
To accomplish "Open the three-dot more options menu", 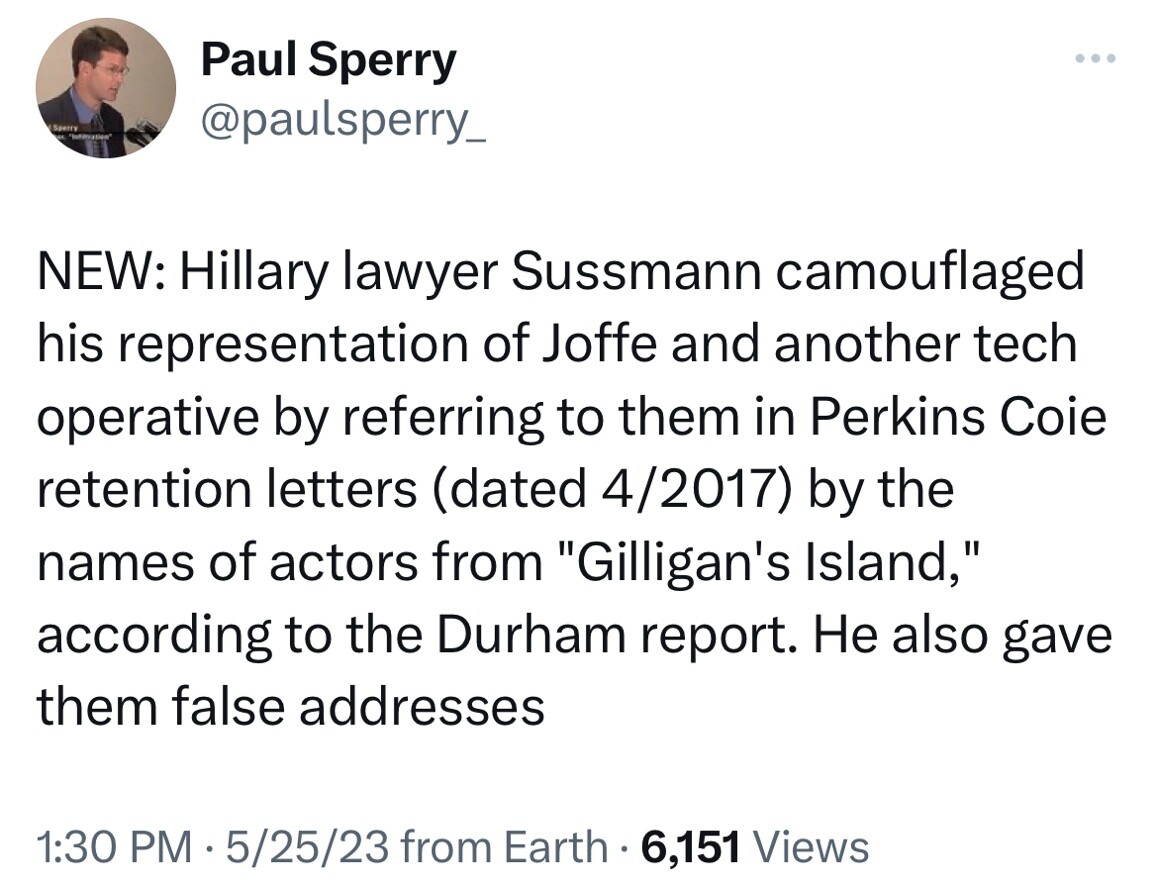I will (x=1093, y=59).
